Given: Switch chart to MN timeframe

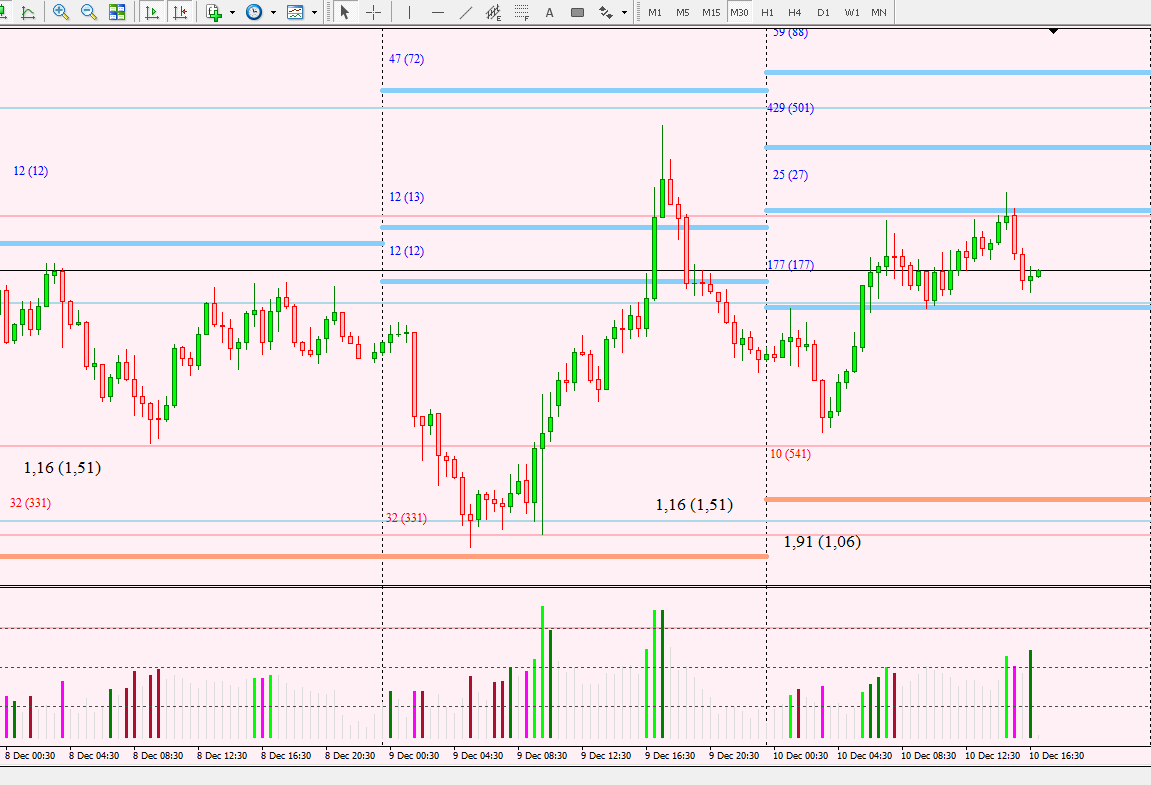Looking at the screenshot, I should tap(879, 12).
